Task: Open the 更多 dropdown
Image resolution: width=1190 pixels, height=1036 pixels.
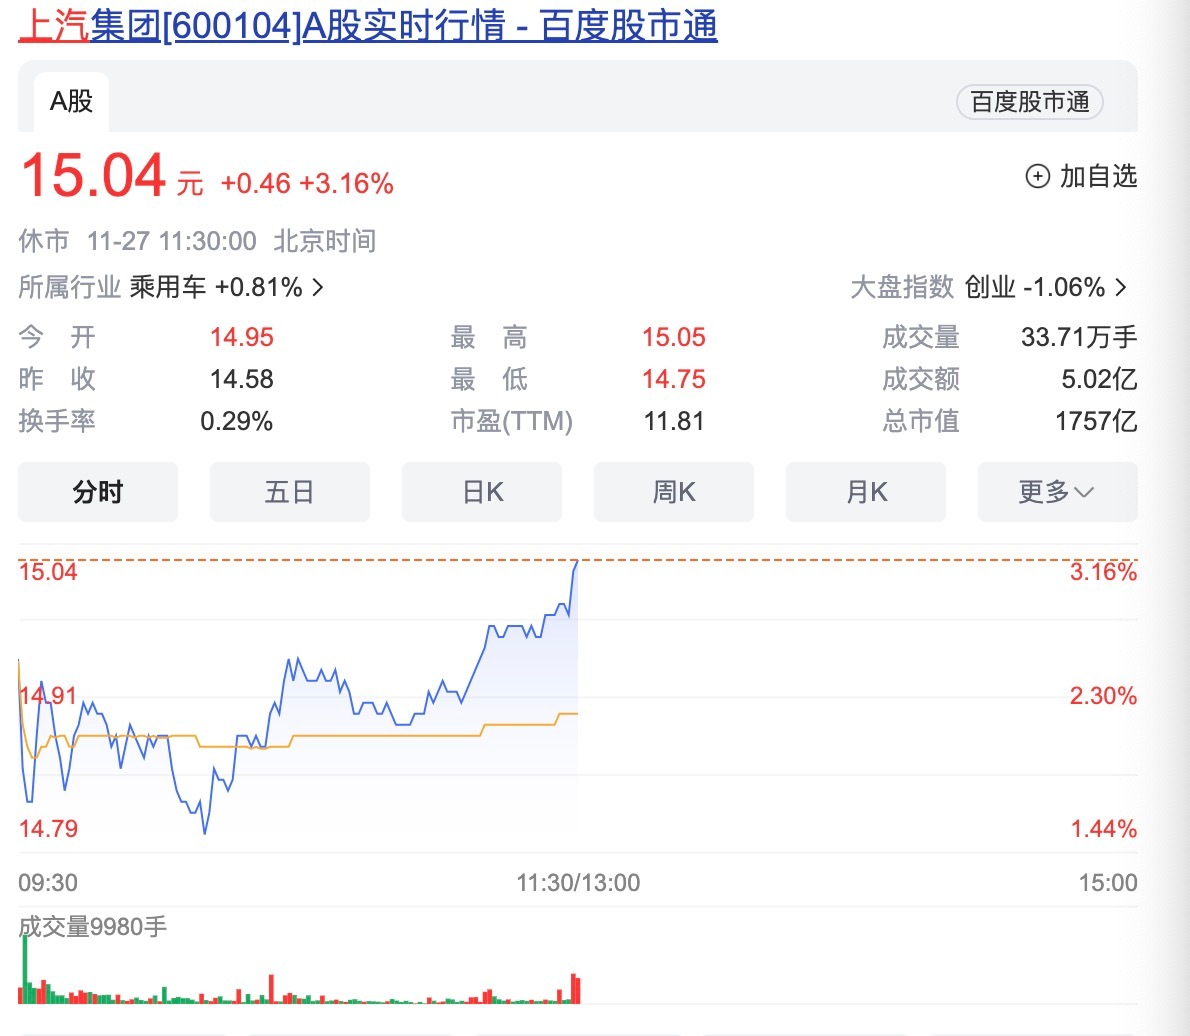Action: (x=1058, y=492)
